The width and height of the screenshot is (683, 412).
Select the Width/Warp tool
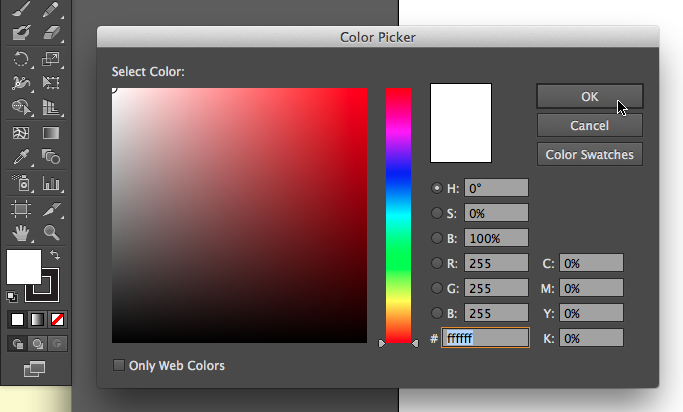pos(20,82)
